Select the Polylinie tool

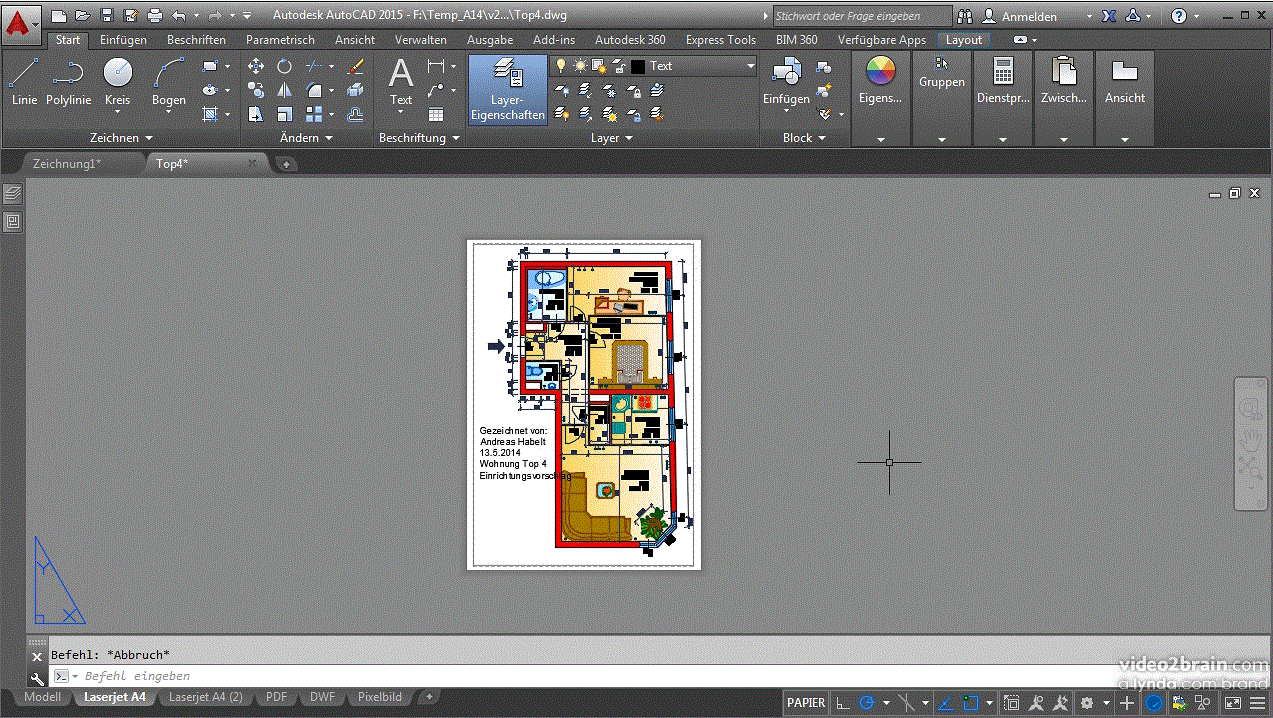coord(68,81)
